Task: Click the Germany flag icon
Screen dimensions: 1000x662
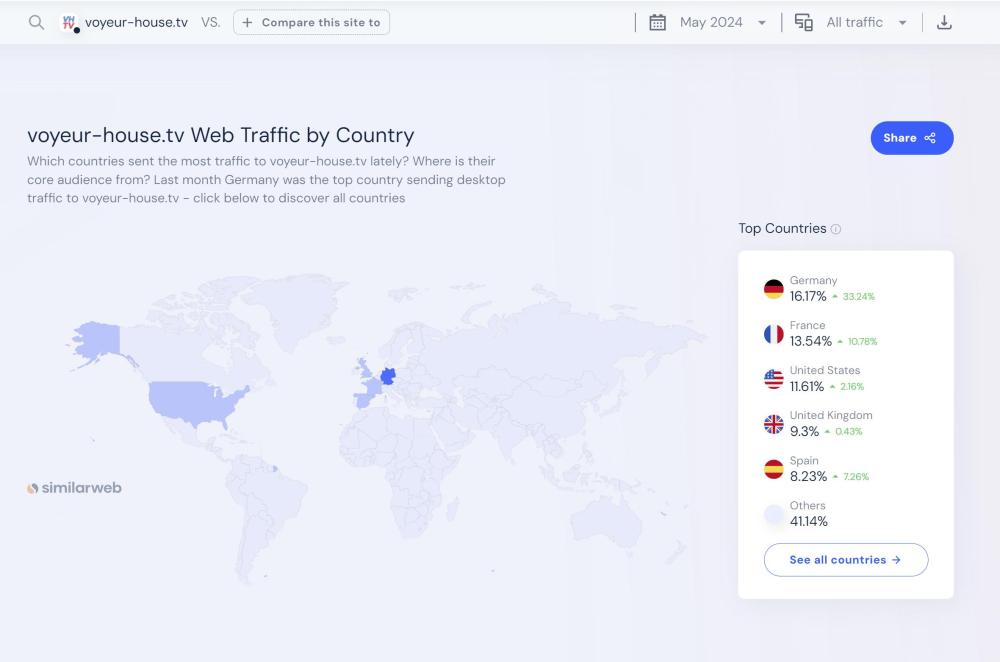Action: 773,289
